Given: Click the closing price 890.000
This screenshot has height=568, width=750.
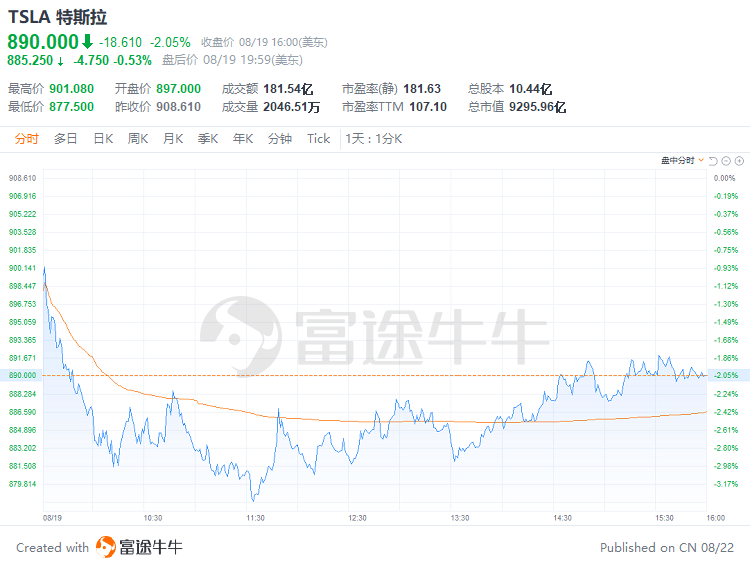Looking at the screenshot, I should point(43,42).
